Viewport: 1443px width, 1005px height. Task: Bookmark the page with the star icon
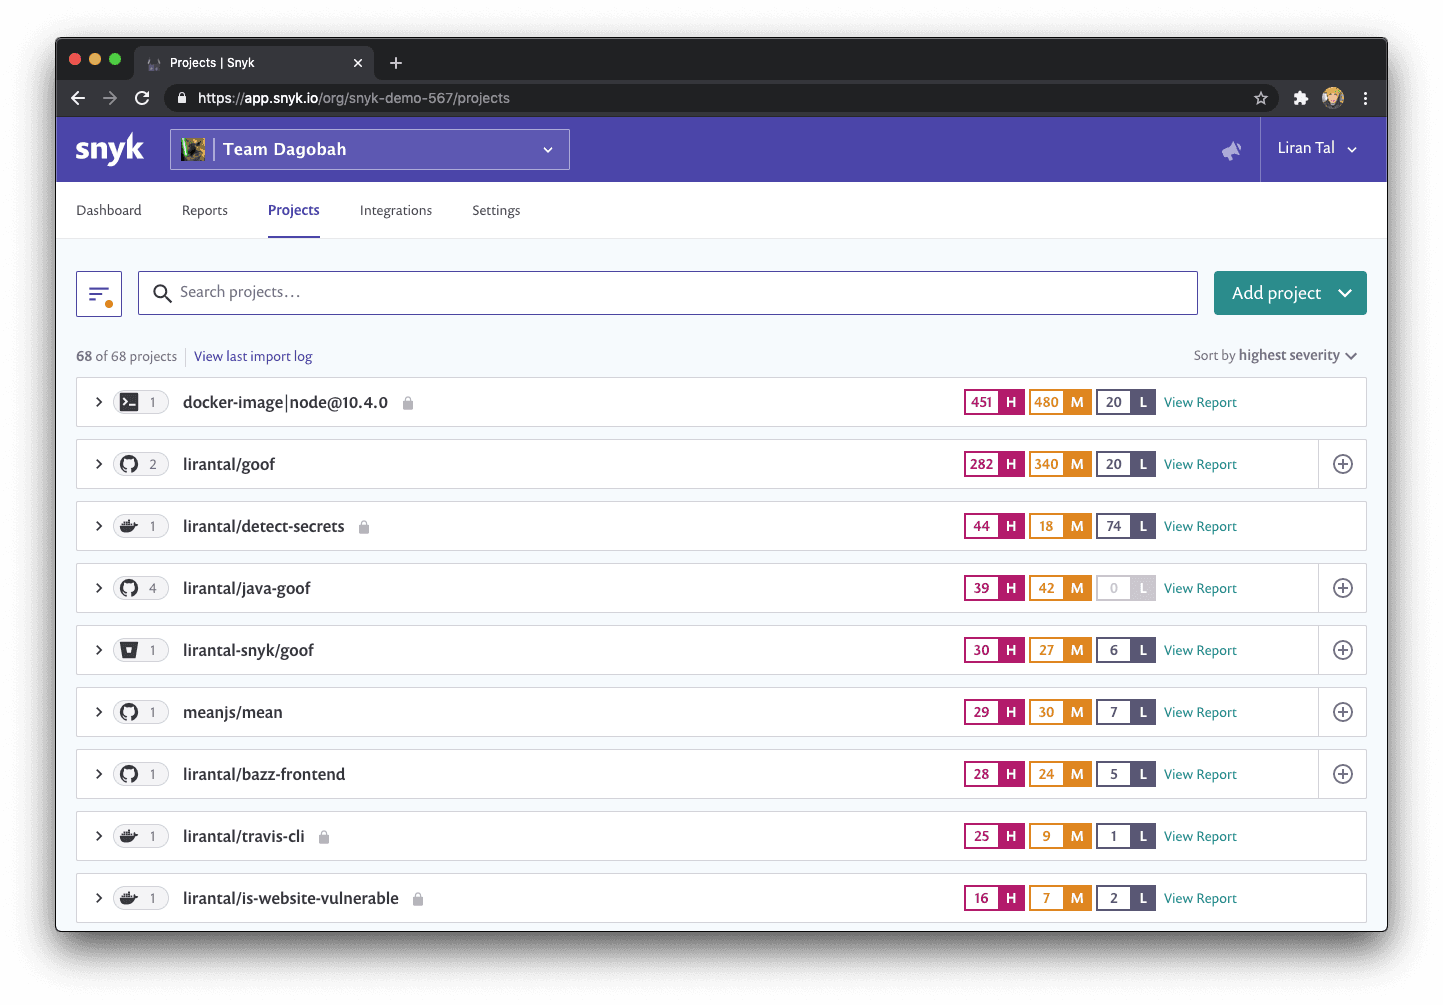[1261, 98]
